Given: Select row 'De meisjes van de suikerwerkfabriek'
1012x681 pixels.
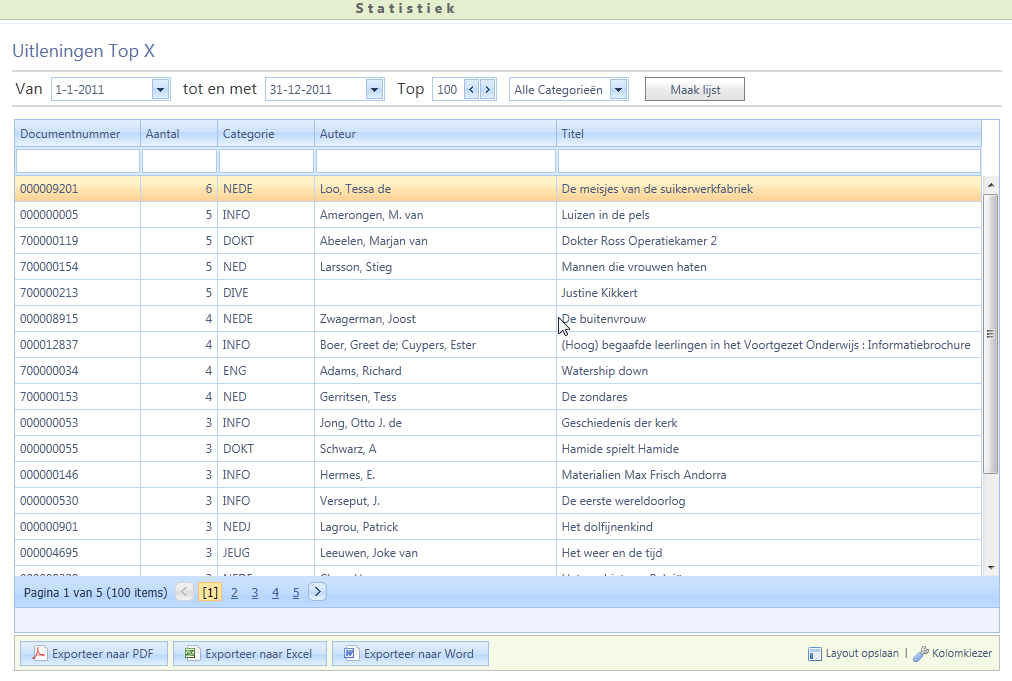Looking at the screenshot, I should pos(498,189).
